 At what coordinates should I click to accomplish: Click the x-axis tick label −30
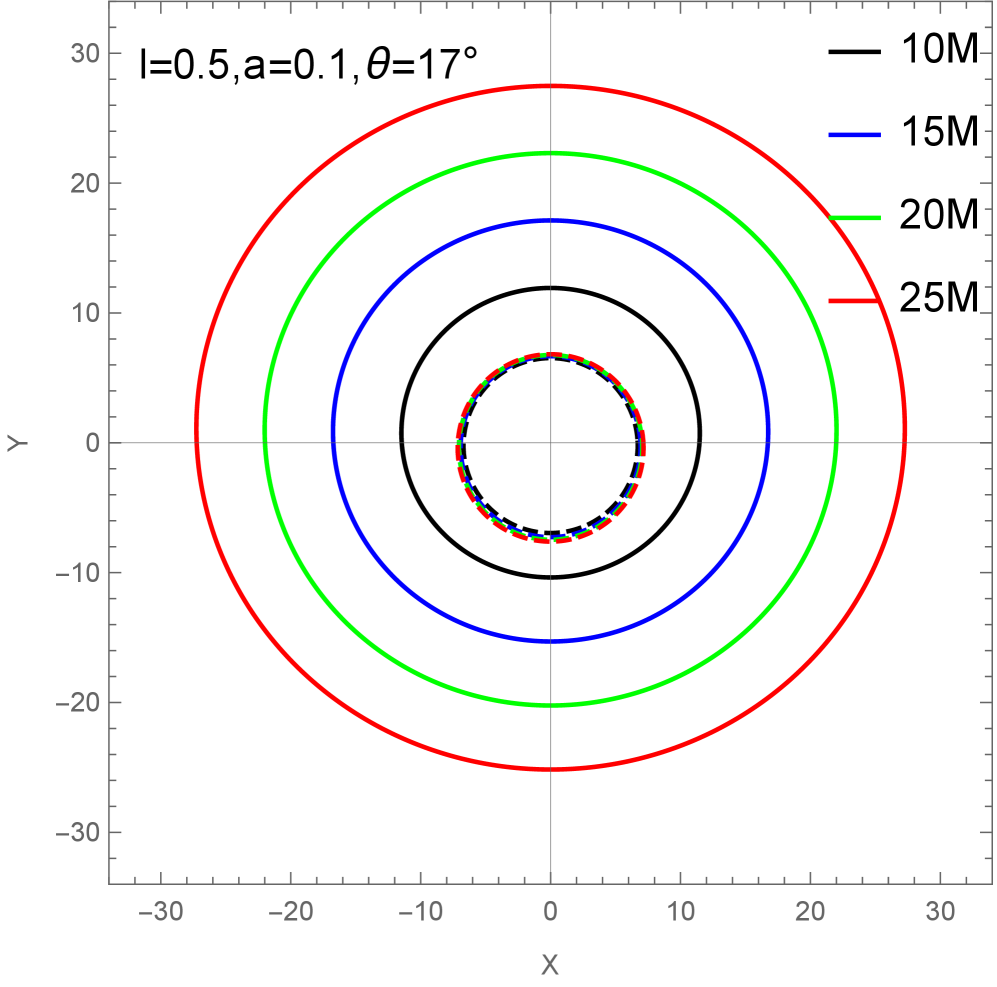[161, 911]
